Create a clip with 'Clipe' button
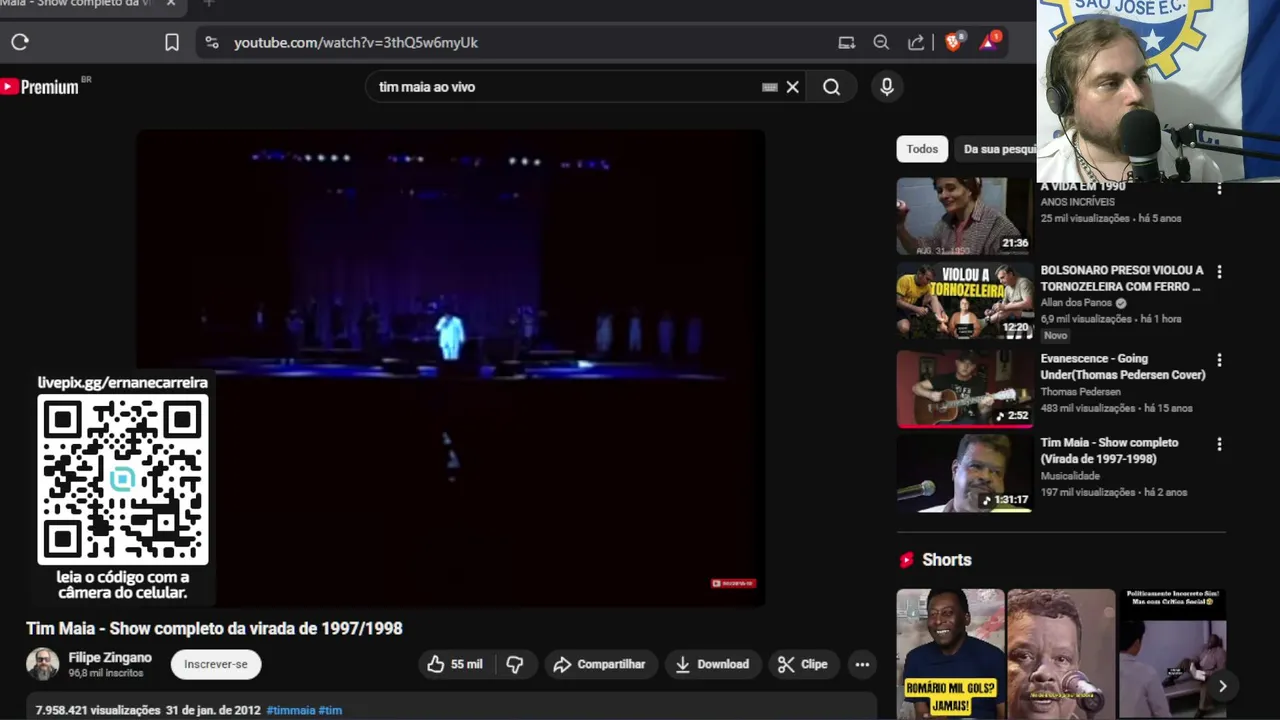This screenshot has height=720, width=1280. (x=803, y=664)
